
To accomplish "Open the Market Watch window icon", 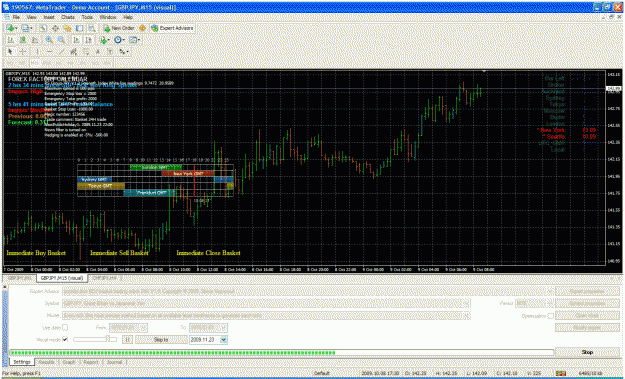I will [x=43, y=28].
